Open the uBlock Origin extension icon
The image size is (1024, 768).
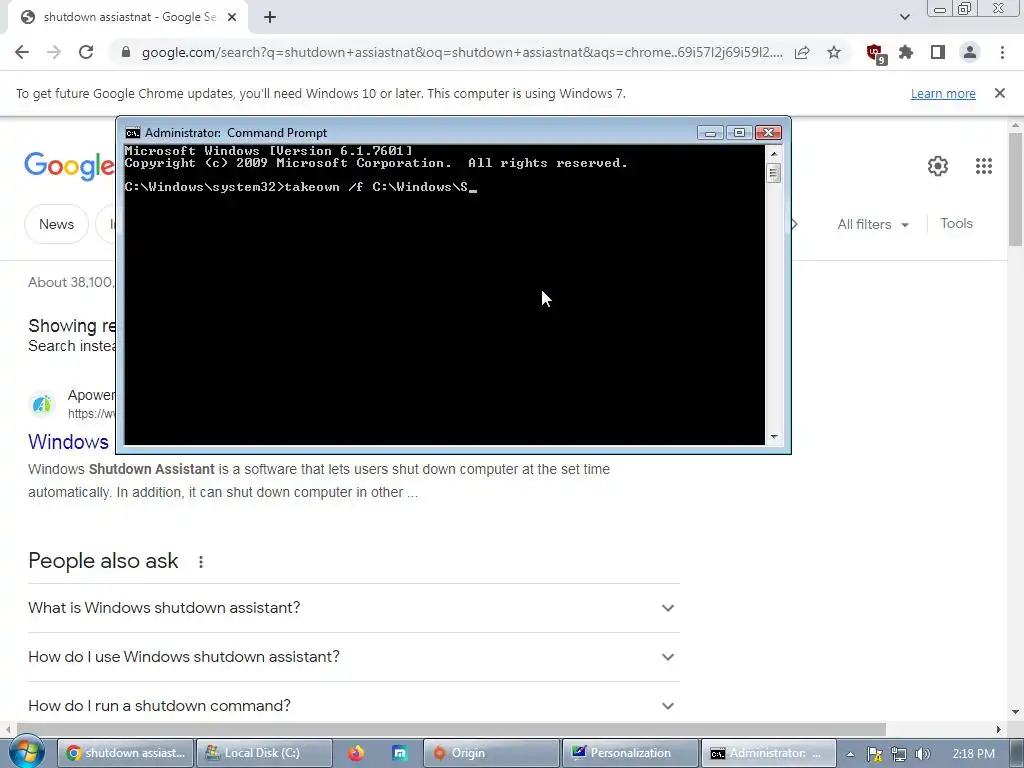click(x=875, y=53)
